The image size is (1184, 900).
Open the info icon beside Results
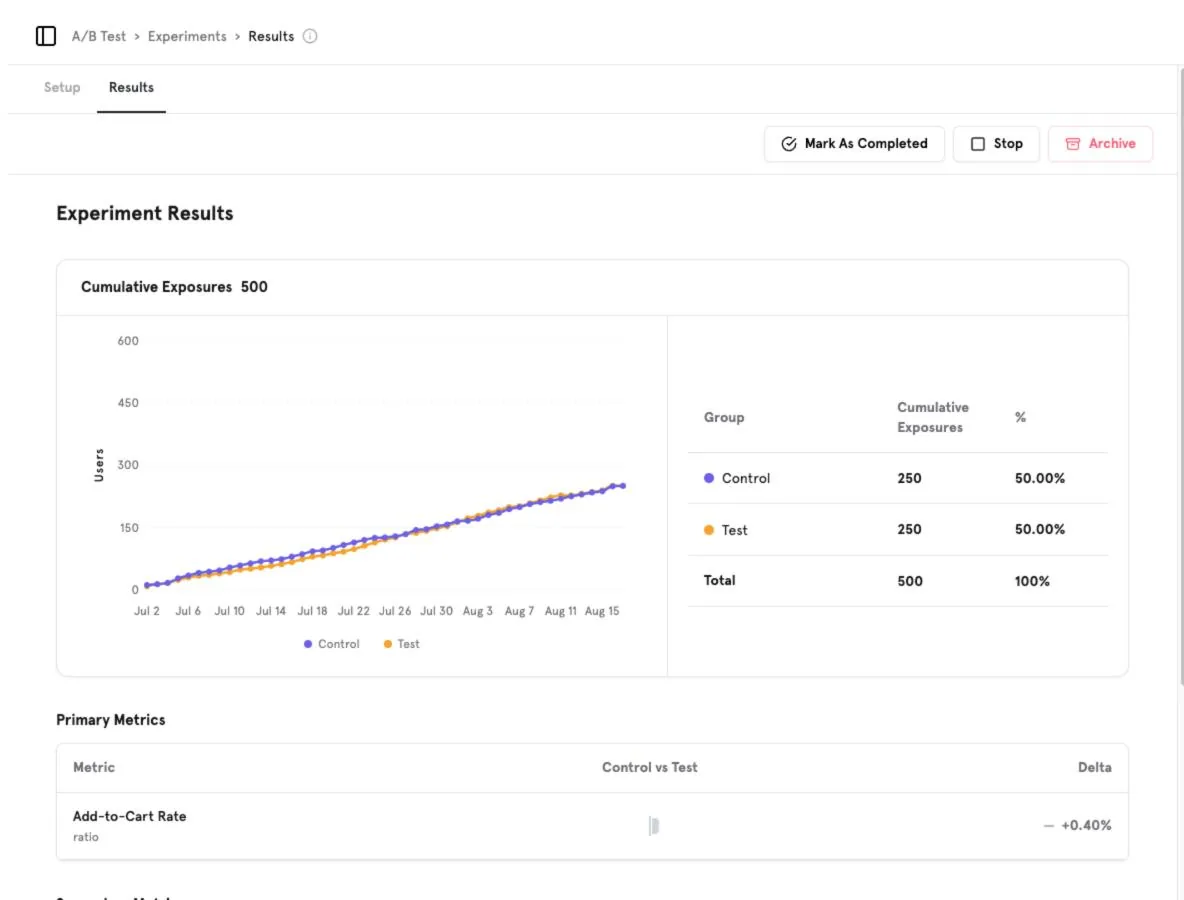coord(310,36)
